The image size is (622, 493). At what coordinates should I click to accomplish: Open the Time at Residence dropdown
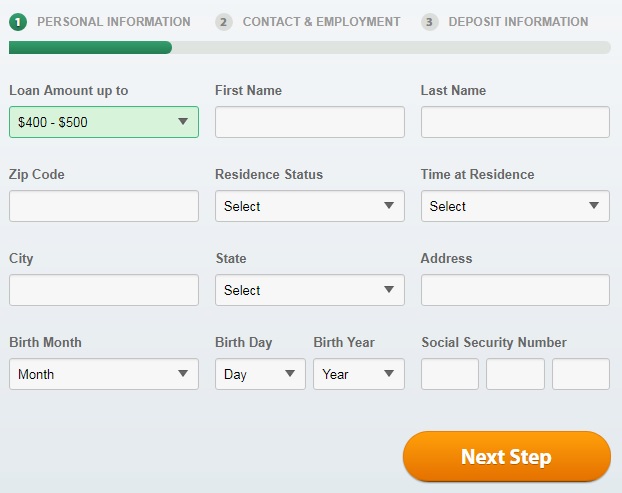pyautogui.click(x=515, y=206)
